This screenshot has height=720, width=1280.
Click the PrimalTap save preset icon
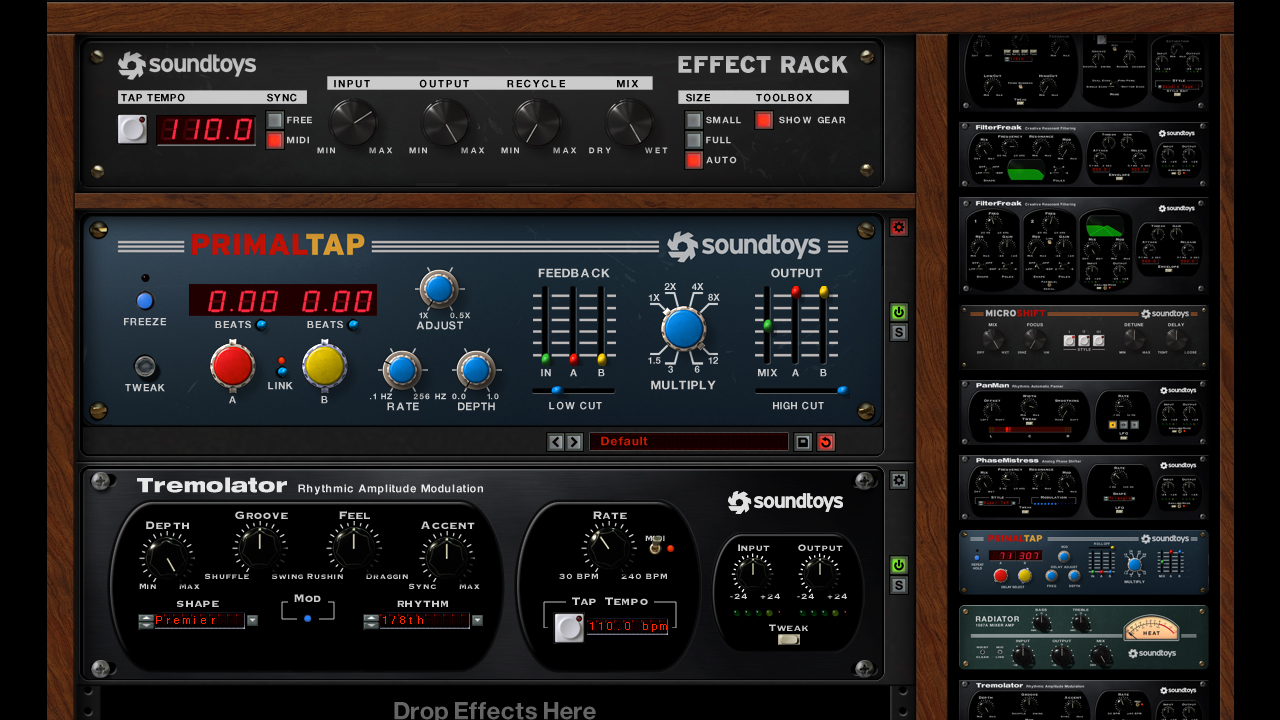point(803,442)
